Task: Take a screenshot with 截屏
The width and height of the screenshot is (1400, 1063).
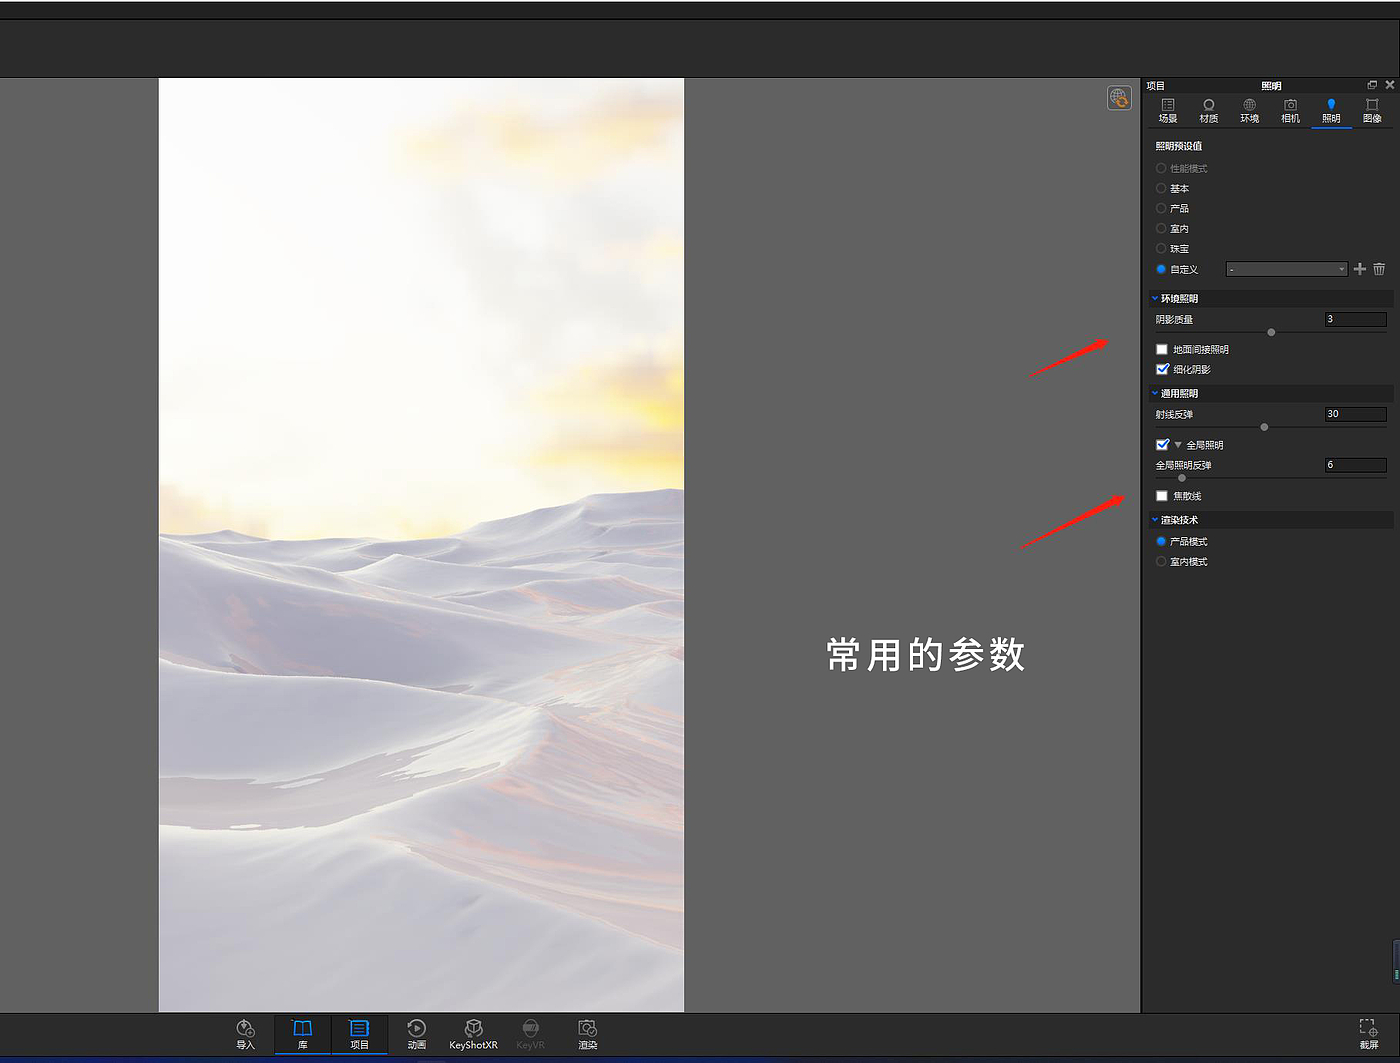Action: coord(1368,1034)
